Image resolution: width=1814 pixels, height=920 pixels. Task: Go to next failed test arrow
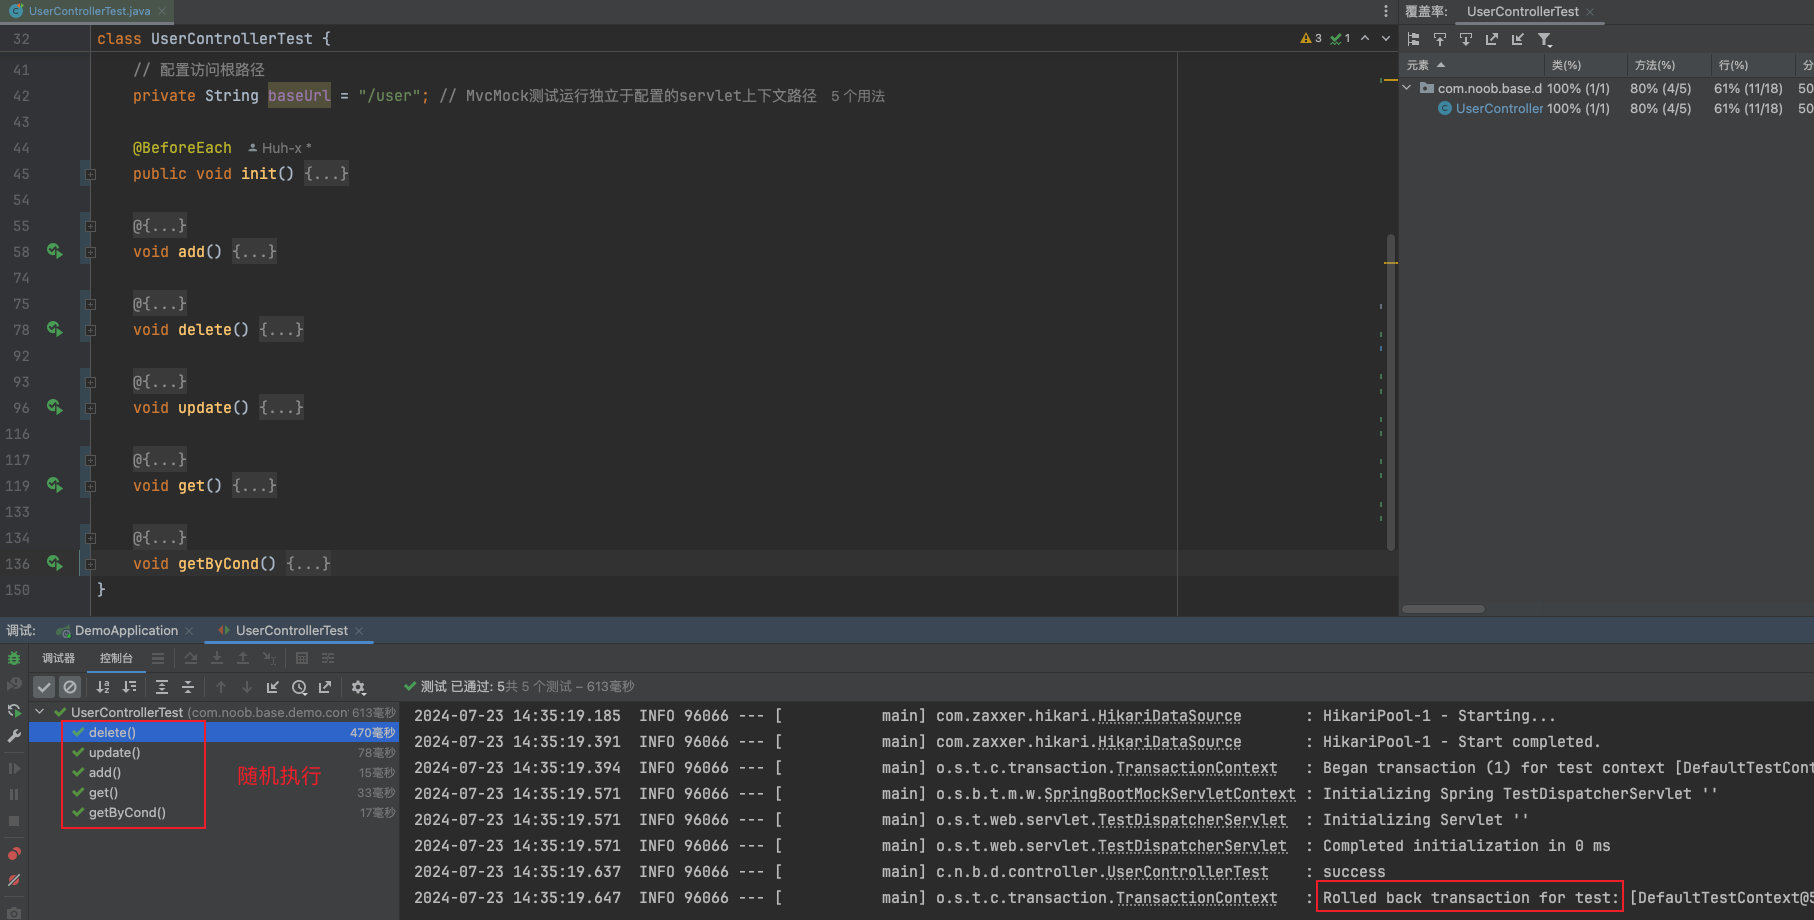coord(247,687)
